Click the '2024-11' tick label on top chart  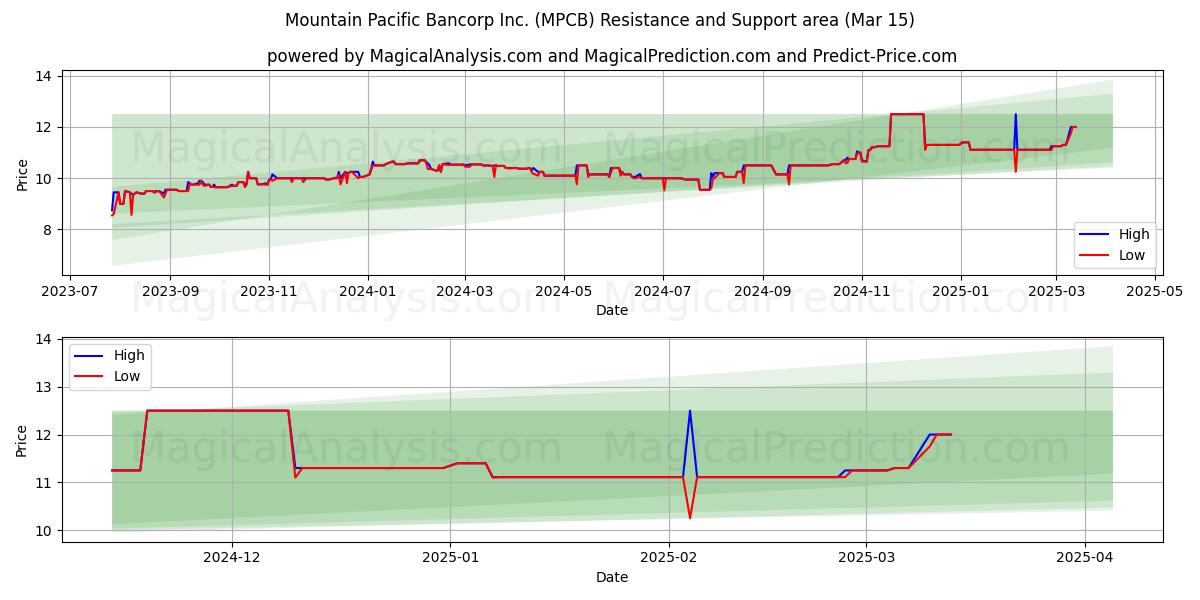(x=862, y=290)
